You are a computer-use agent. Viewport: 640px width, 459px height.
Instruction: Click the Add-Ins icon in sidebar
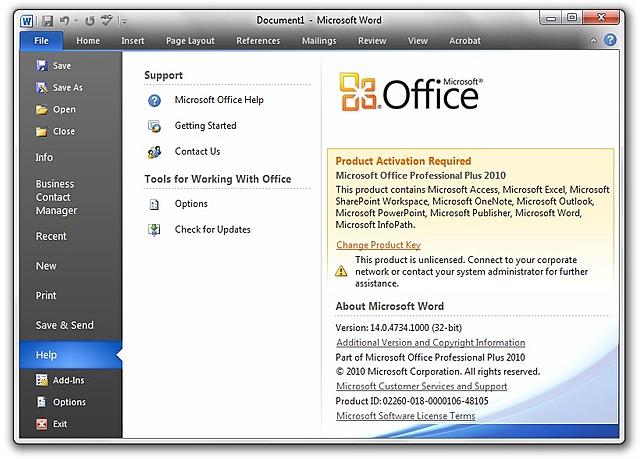click(42, 380)
